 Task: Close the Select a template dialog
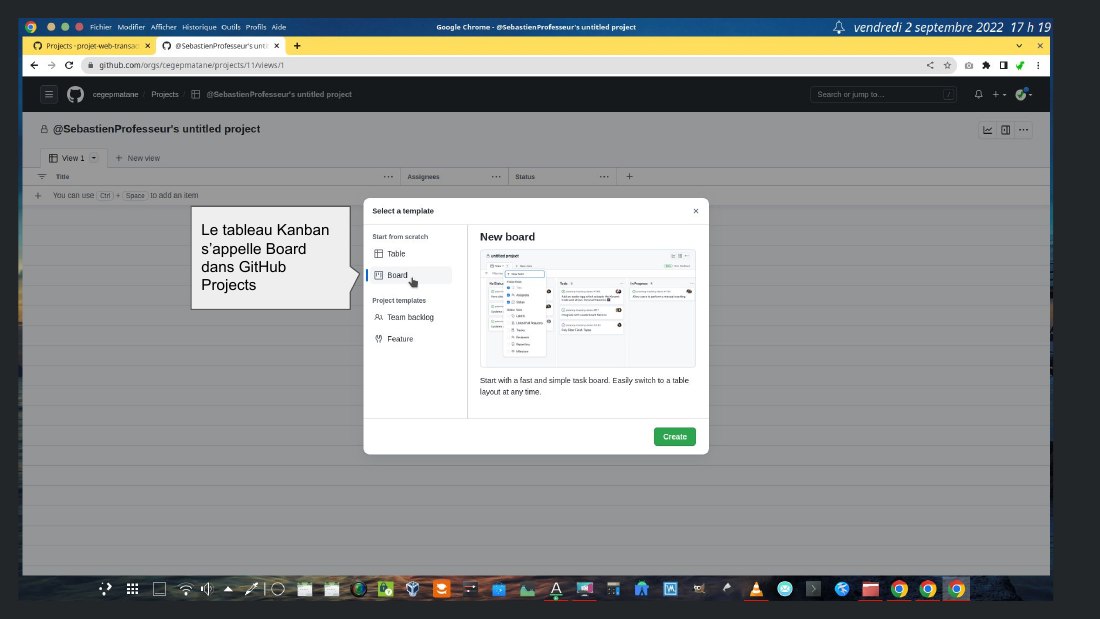695,211
